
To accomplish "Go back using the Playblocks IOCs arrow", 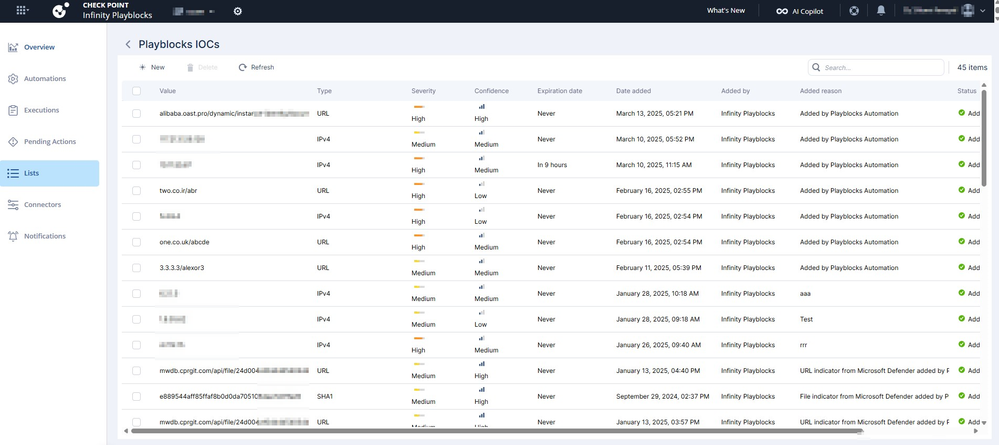I will coord(128,44).
